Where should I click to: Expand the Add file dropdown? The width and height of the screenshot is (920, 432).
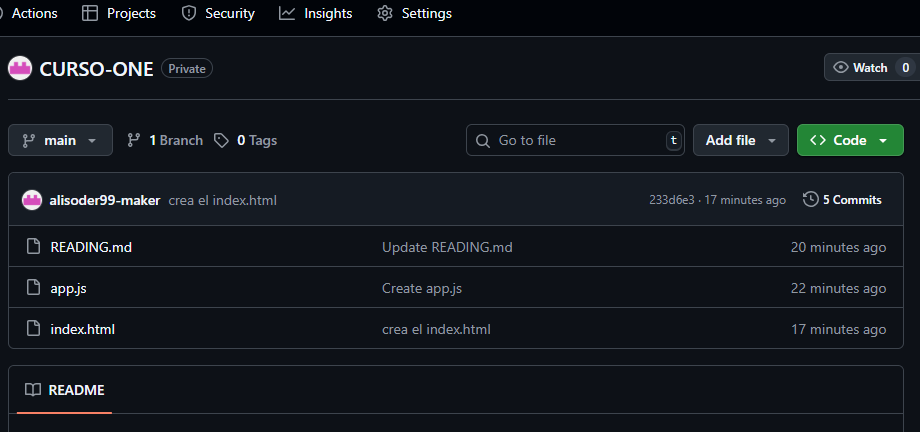pyautogui.click(x=740, y=140)
